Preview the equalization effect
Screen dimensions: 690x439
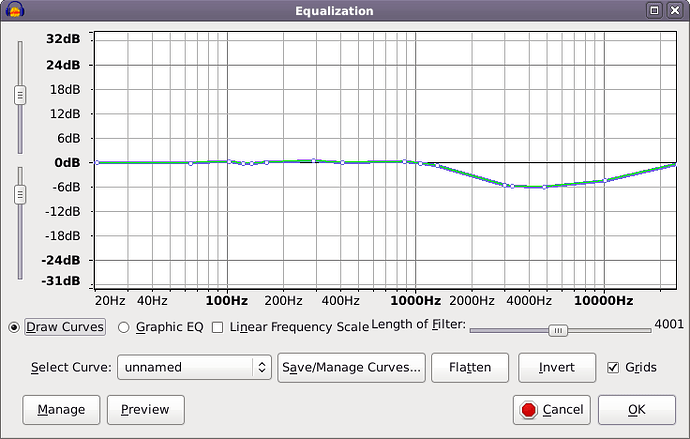click(x=145, y=409)
